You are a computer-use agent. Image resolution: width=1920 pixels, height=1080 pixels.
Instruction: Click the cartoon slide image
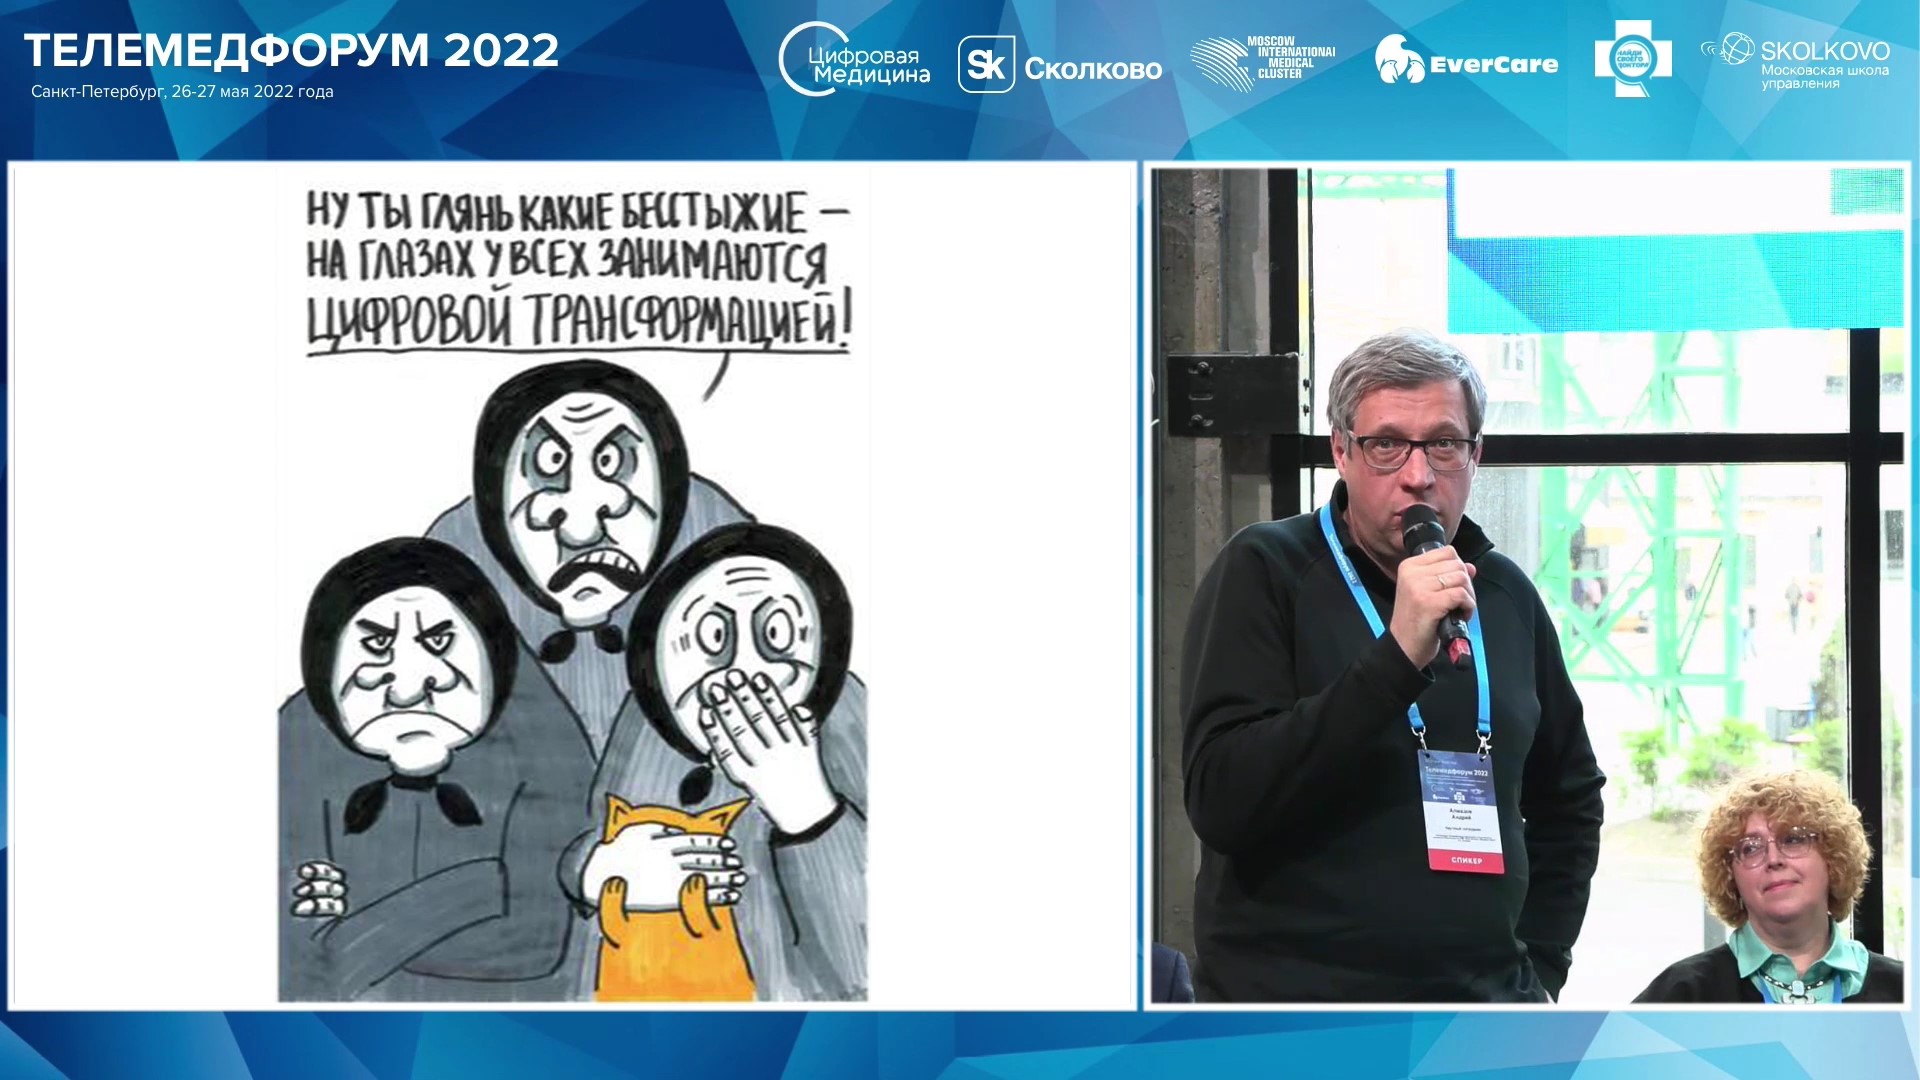click(572, 584)
